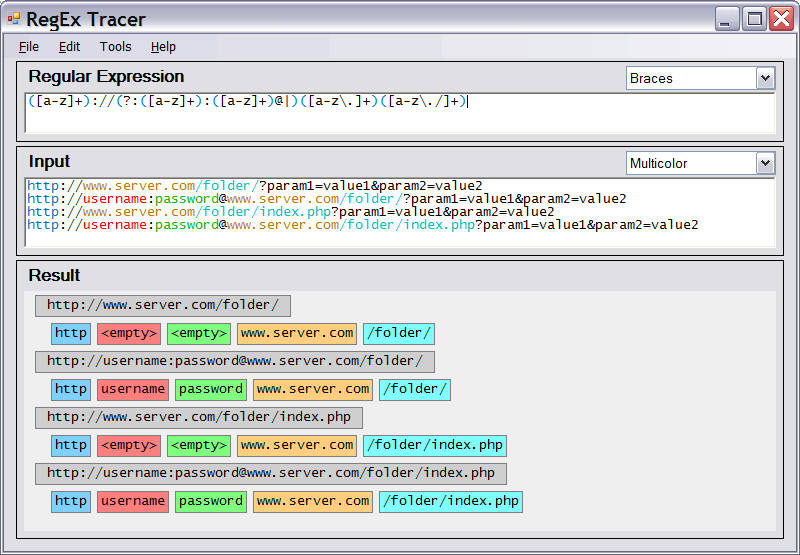Select the first match http://www.server.com/folder/
The width and height of the screenshot is (800, 555).
pos(163,306)
